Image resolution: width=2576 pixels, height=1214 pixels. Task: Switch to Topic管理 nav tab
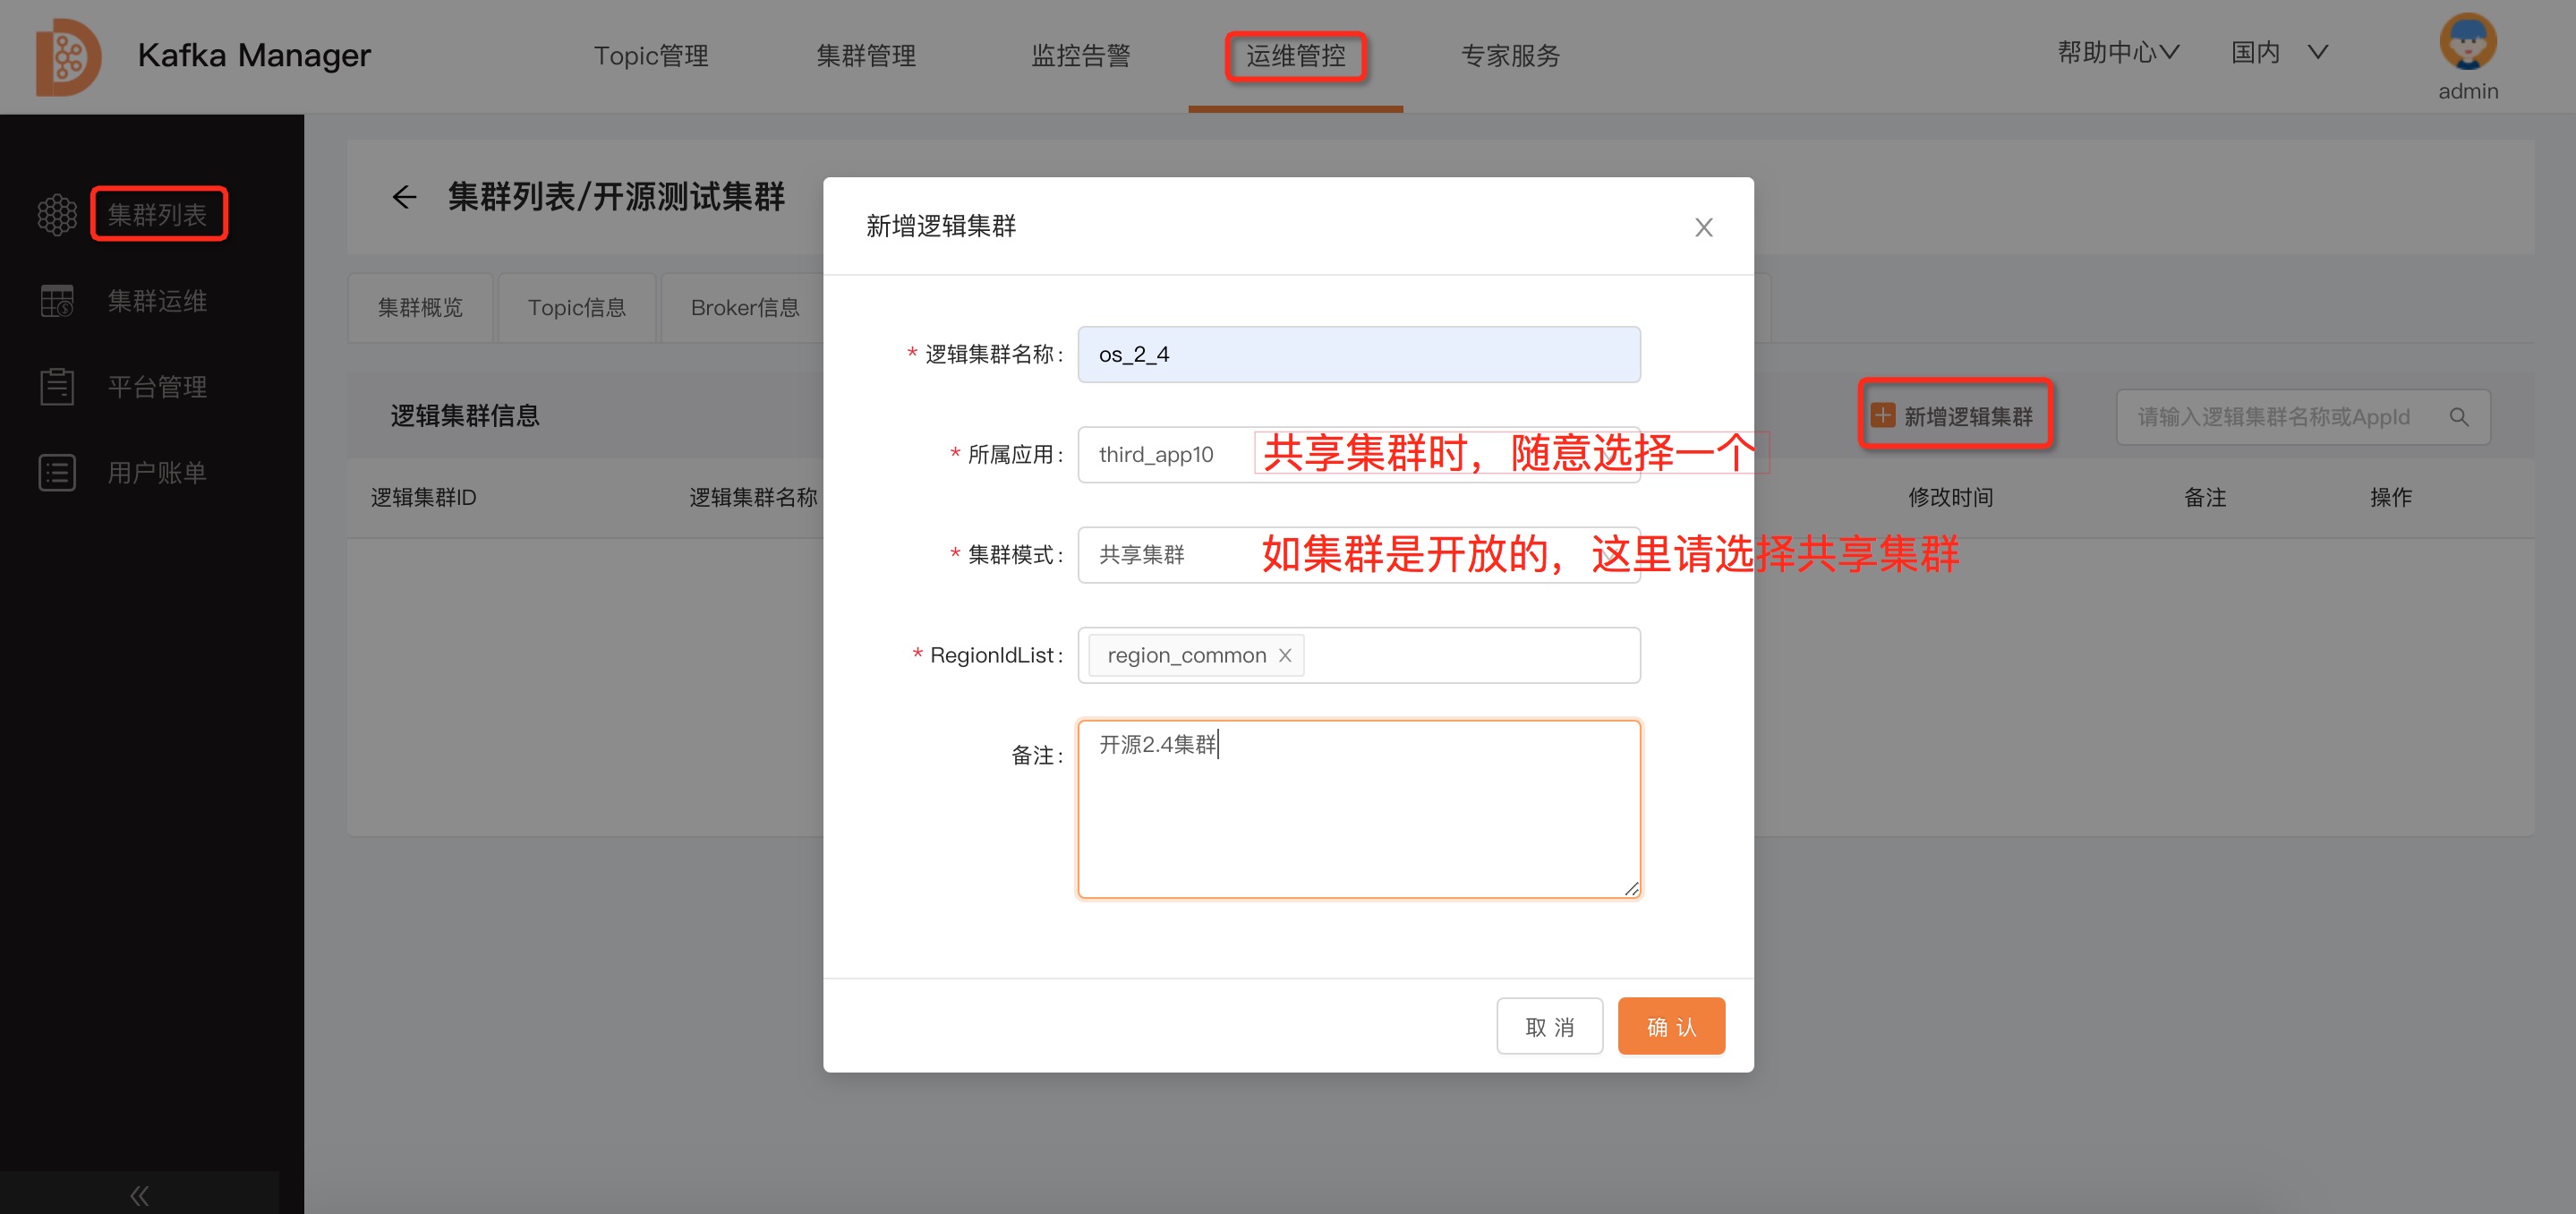click(x=651, y=56)
